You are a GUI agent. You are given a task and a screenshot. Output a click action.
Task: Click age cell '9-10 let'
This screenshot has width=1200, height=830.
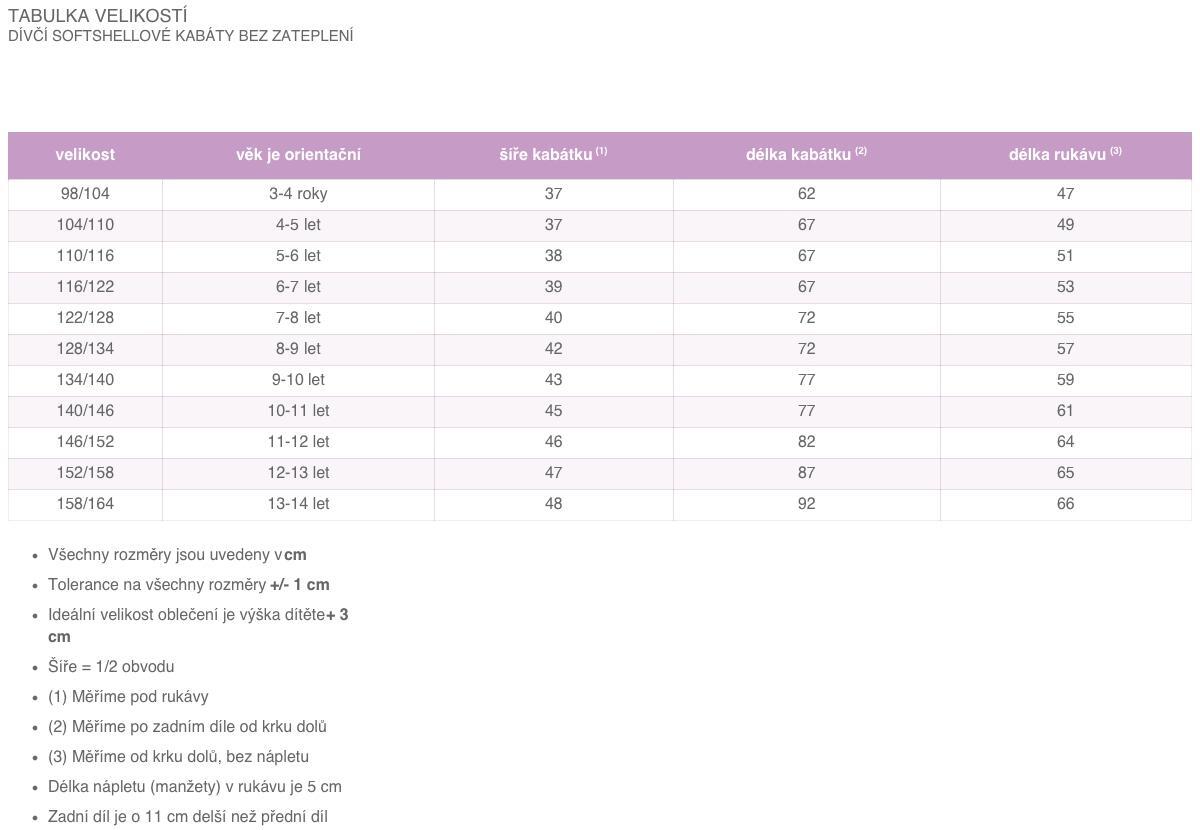click(298, 380)
